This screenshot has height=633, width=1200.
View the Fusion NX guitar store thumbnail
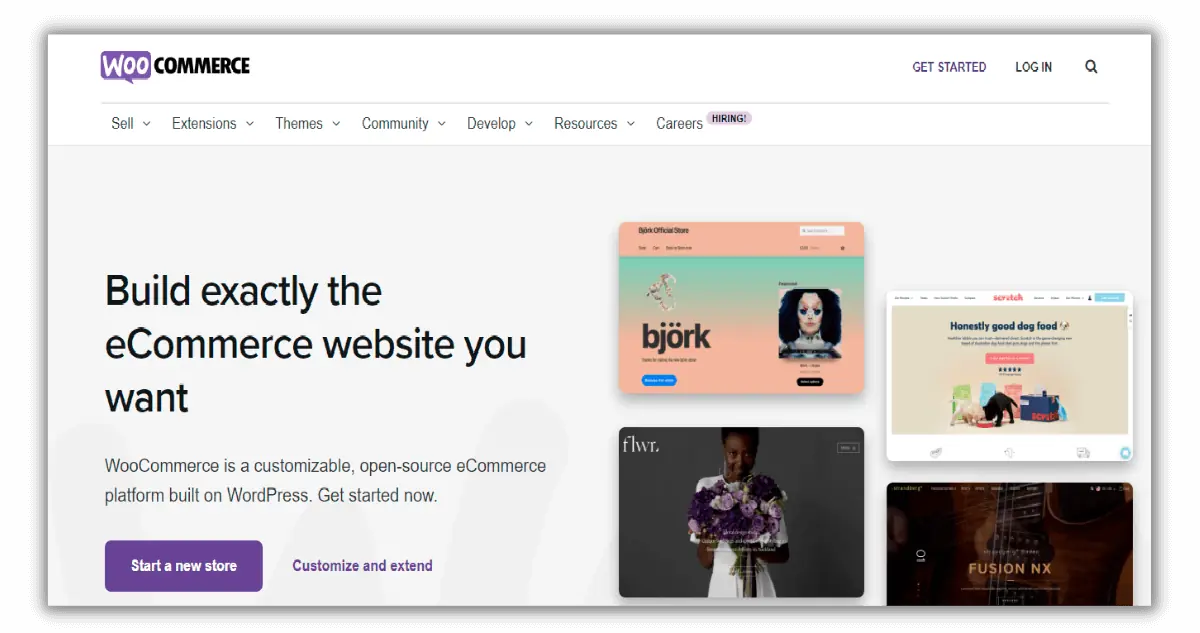(x=1009, y=544)
